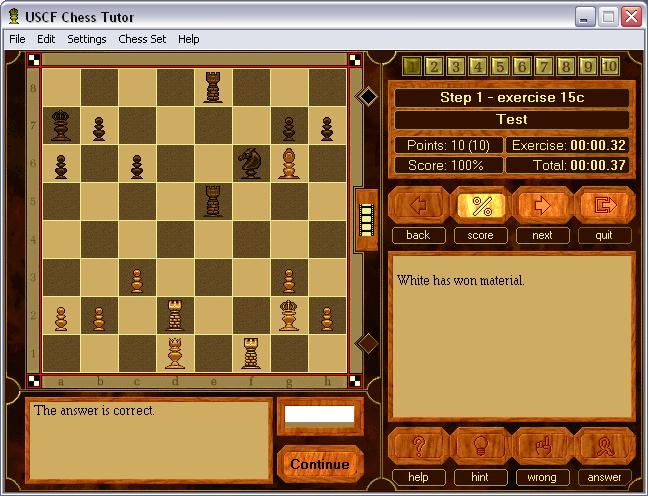Image resolution: width=648 pixels, height=496 pixels.
Task: Click the white answer input field
Action: click(320, 414)
